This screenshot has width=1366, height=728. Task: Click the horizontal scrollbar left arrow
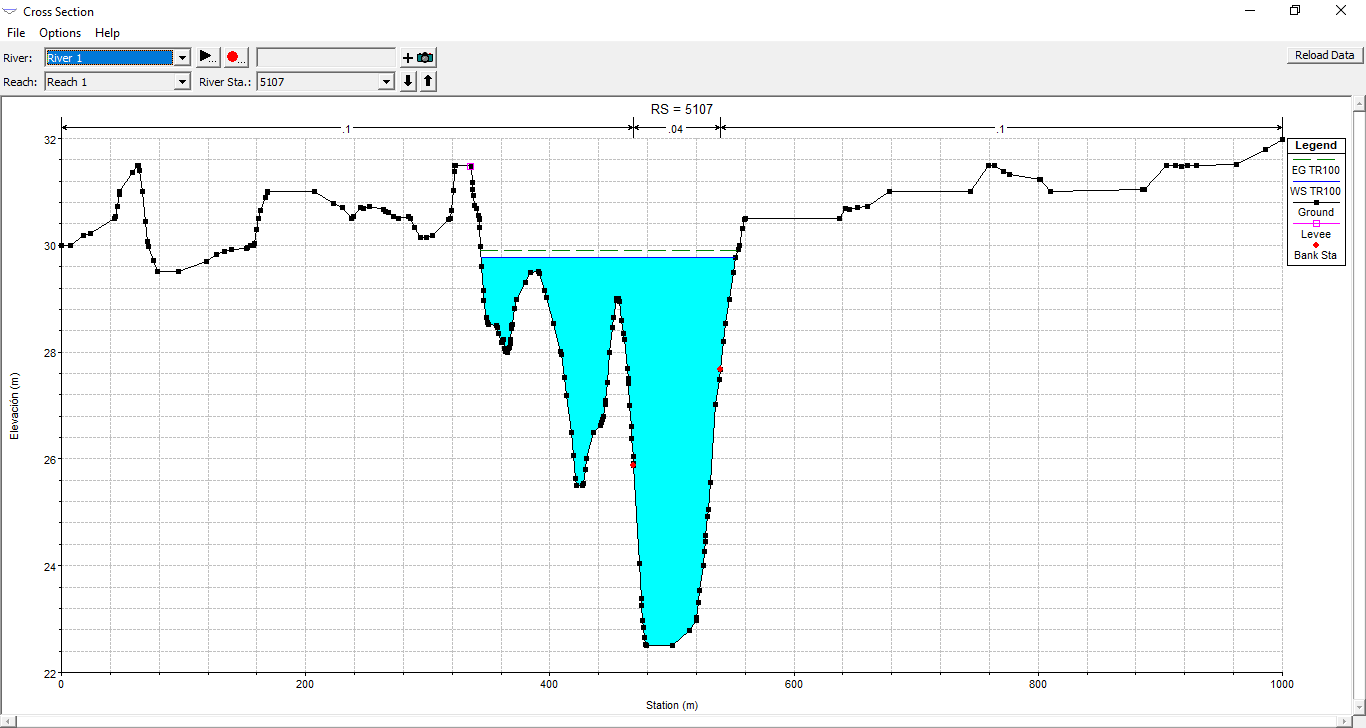7,720
